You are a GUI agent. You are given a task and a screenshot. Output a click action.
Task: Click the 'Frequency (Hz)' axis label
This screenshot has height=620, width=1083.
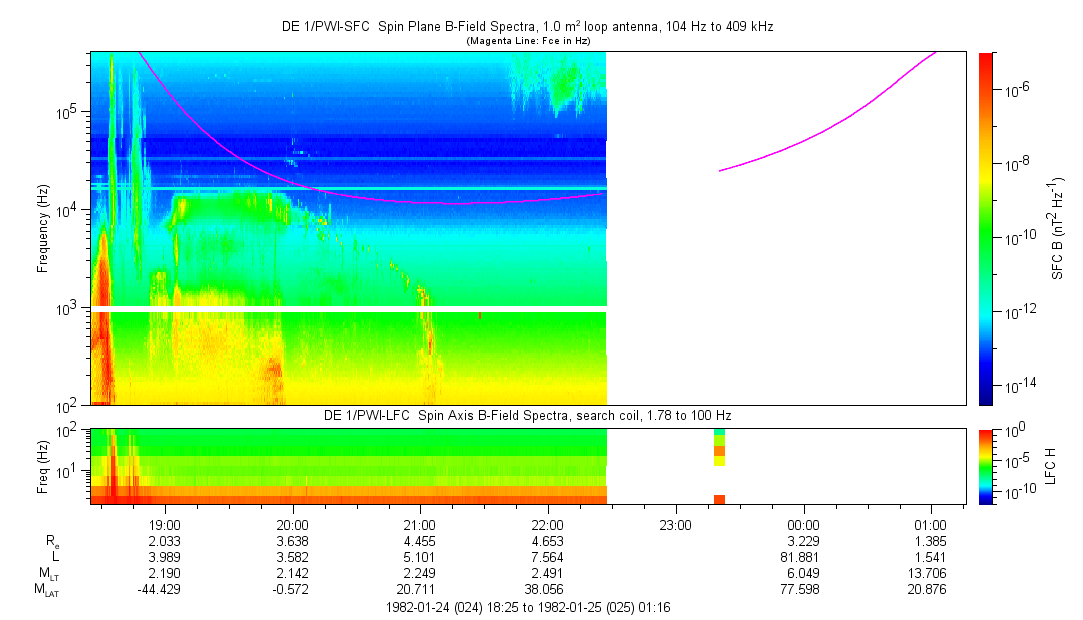pos(43,229)
